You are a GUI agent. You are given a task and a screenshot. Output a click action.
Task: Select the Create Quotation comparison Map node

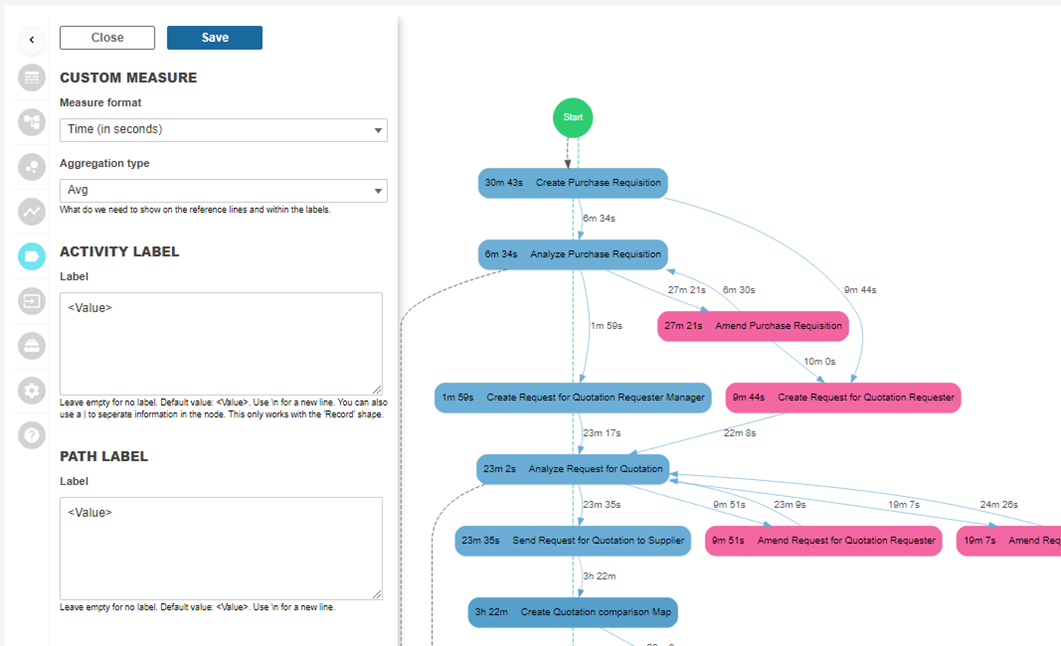572,612
